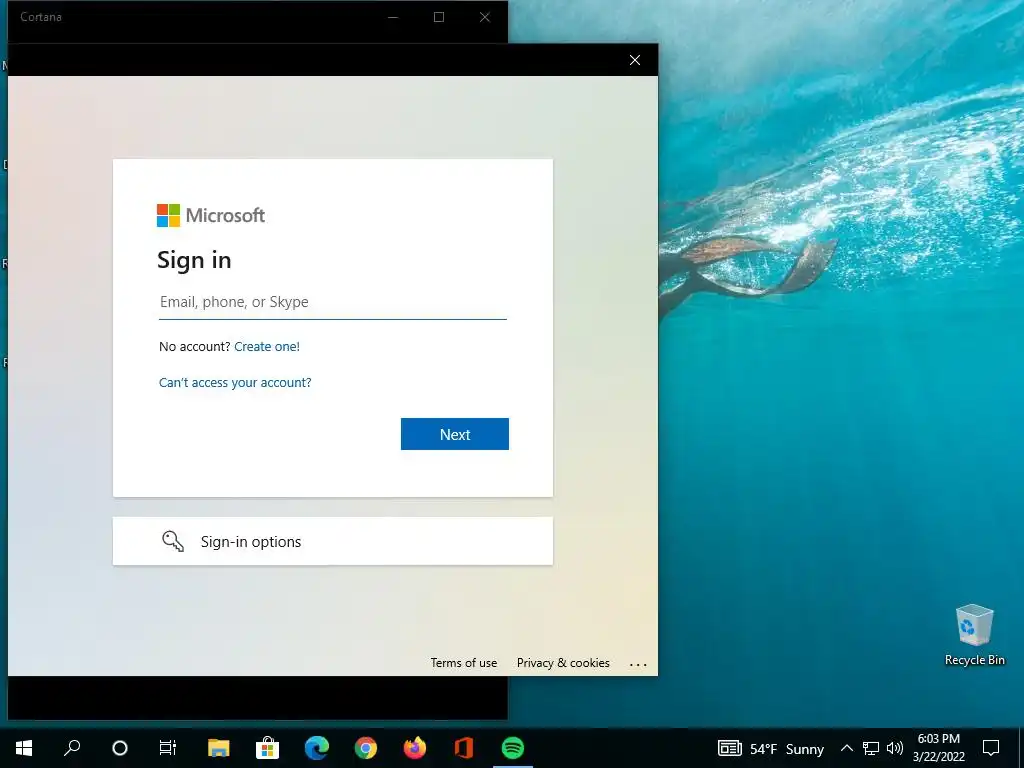Open Task View on the taskbar
Screen dimensions: 1024x768
[168, 748]
